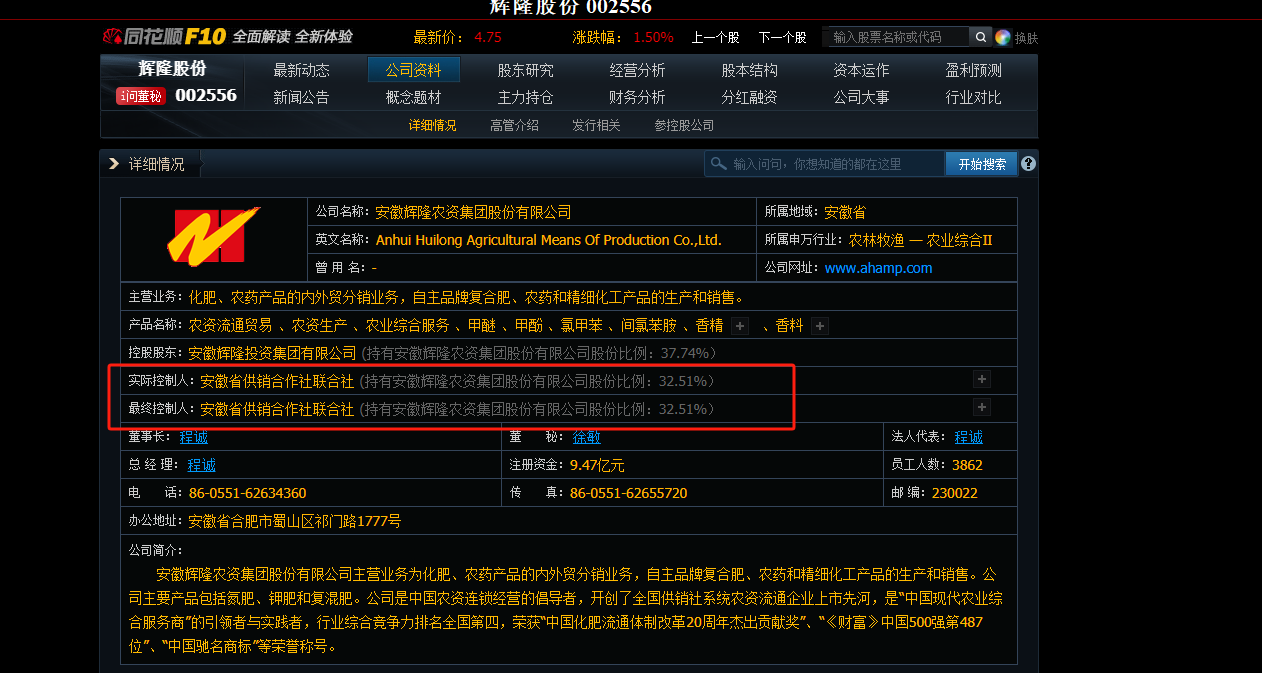Go to the previous stock (上一个股)

tap(715, 37)
